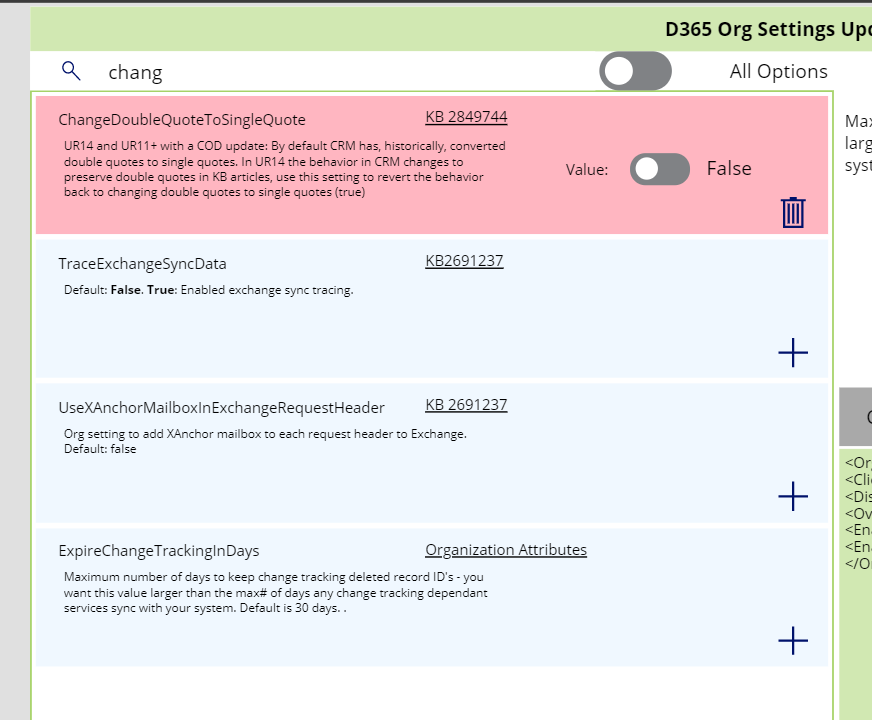Click the 'All Options' label

779,71
